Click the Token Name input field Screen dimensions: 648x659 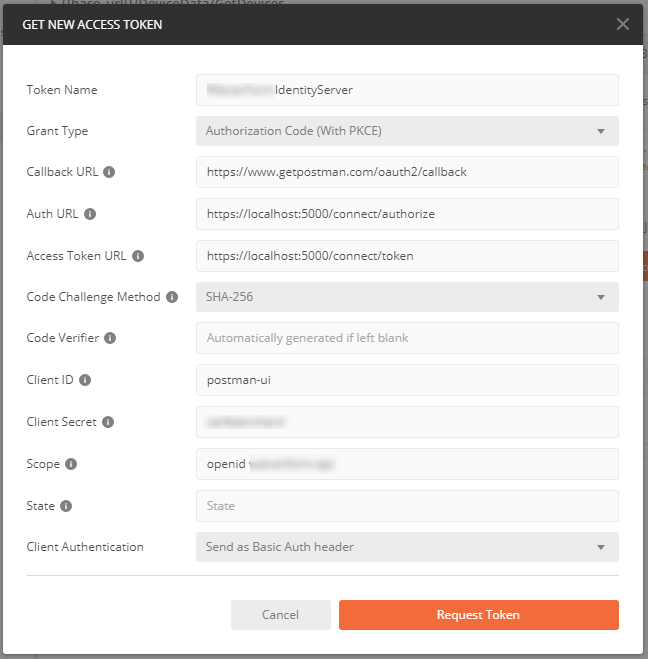(x=407, y=90)
